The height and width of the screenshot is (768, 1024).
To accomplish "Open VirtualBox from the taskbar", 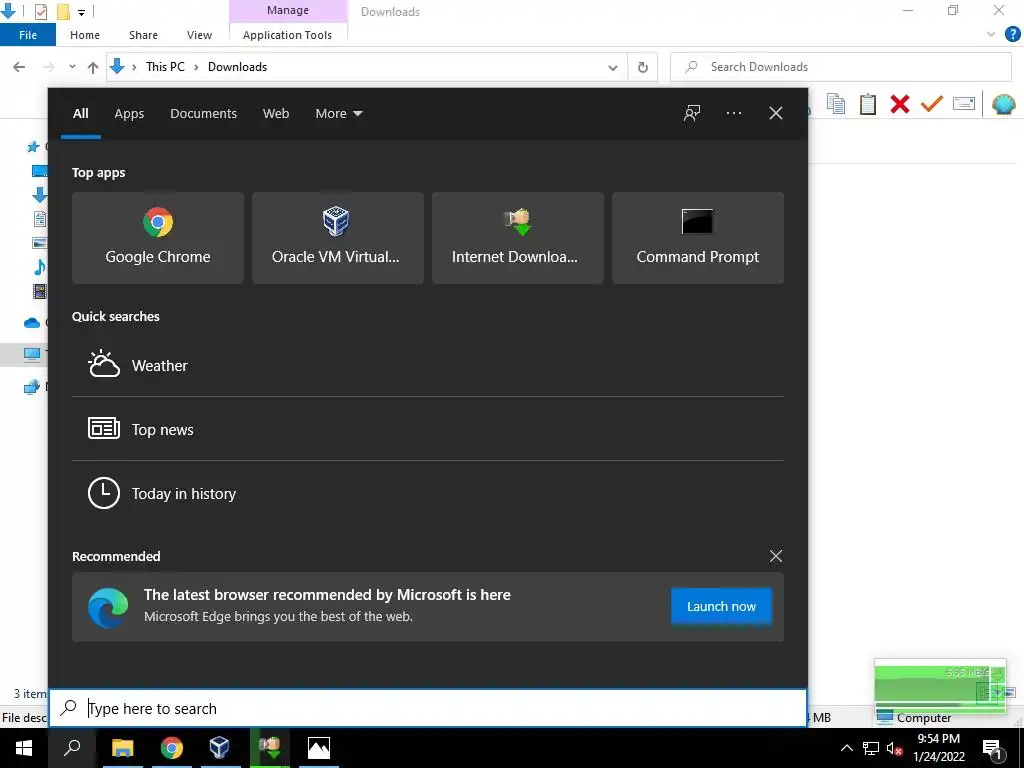I will pyautogui.click(x=219, y=748).
